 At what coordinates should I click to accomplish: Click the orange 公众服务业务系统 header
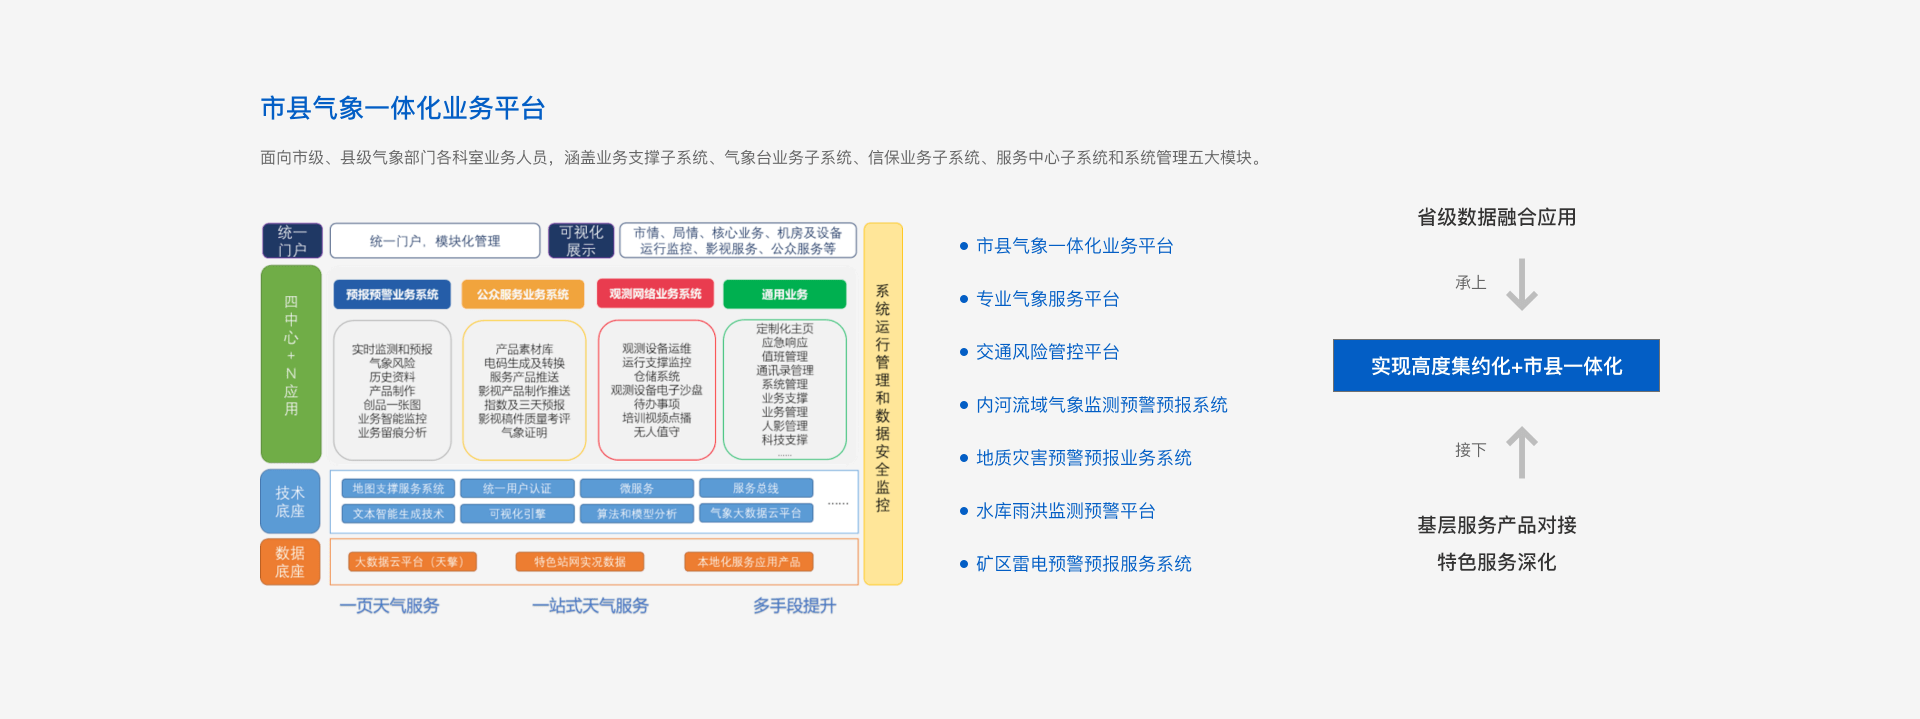[x=523, y=294]
